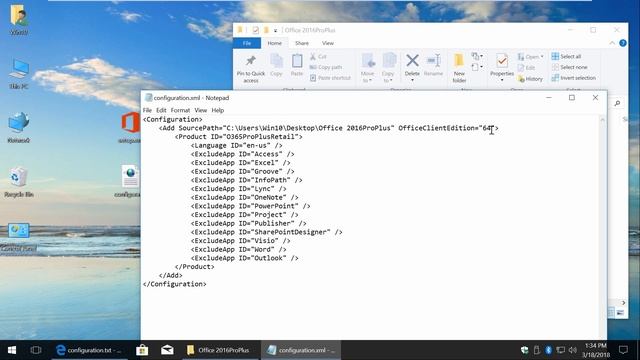
Task: Click Edit in Explorer ribbon Open group
Action: point(527,68)
